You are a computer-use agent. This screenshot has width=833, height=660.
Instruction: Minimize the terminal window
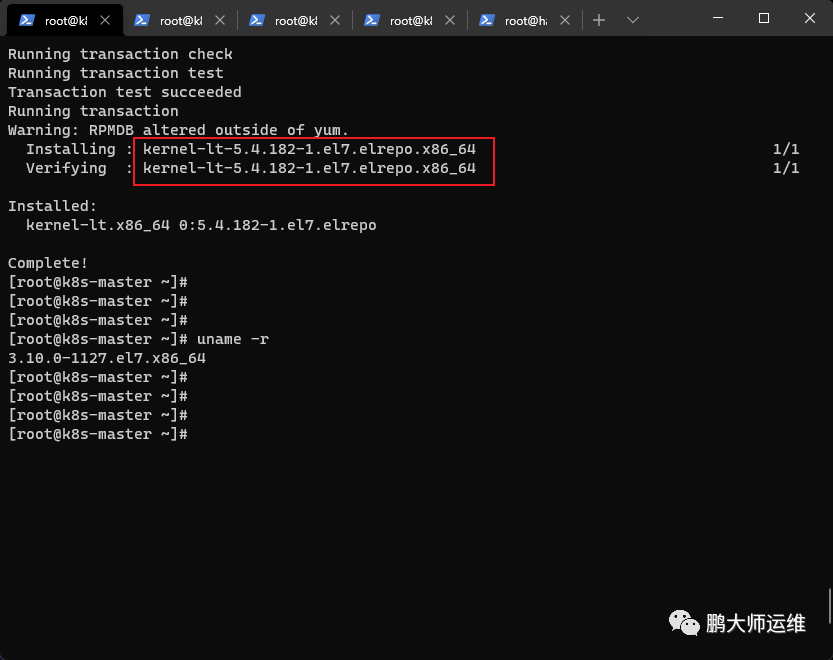(718, 19)
